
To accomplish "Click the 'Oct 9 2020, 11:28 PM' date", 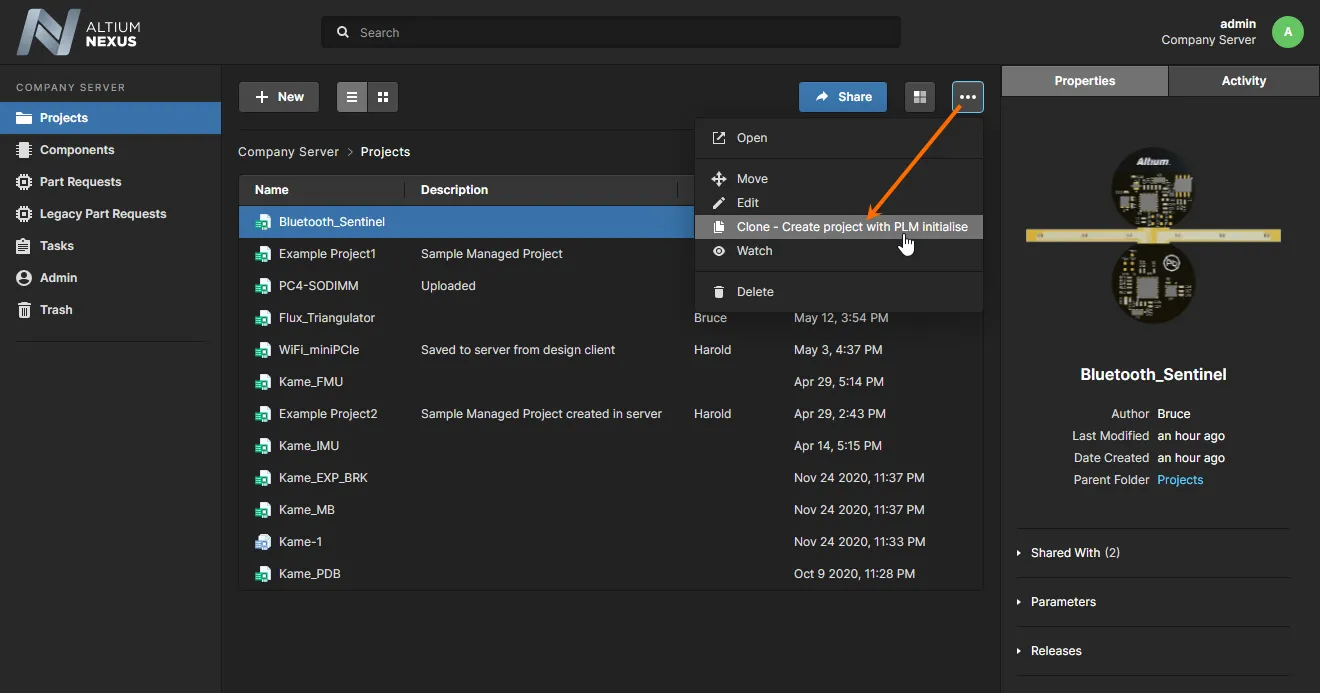I will coord(854,574).
